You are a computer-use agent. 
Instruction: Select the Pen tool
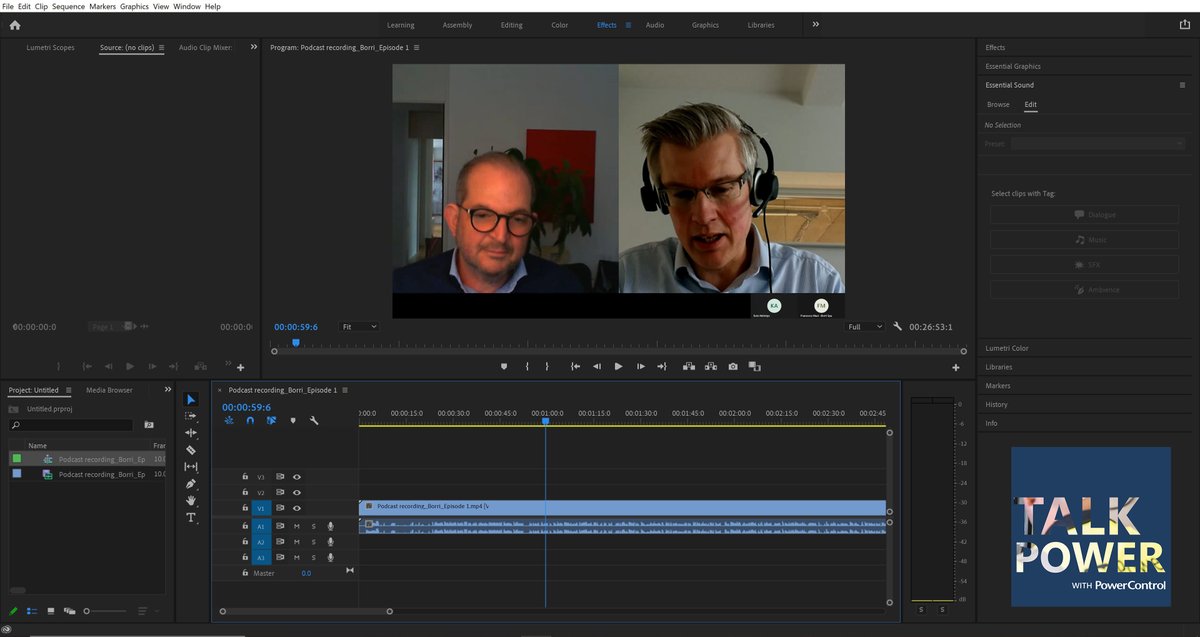pyautogui.click(x=191, y=484)
